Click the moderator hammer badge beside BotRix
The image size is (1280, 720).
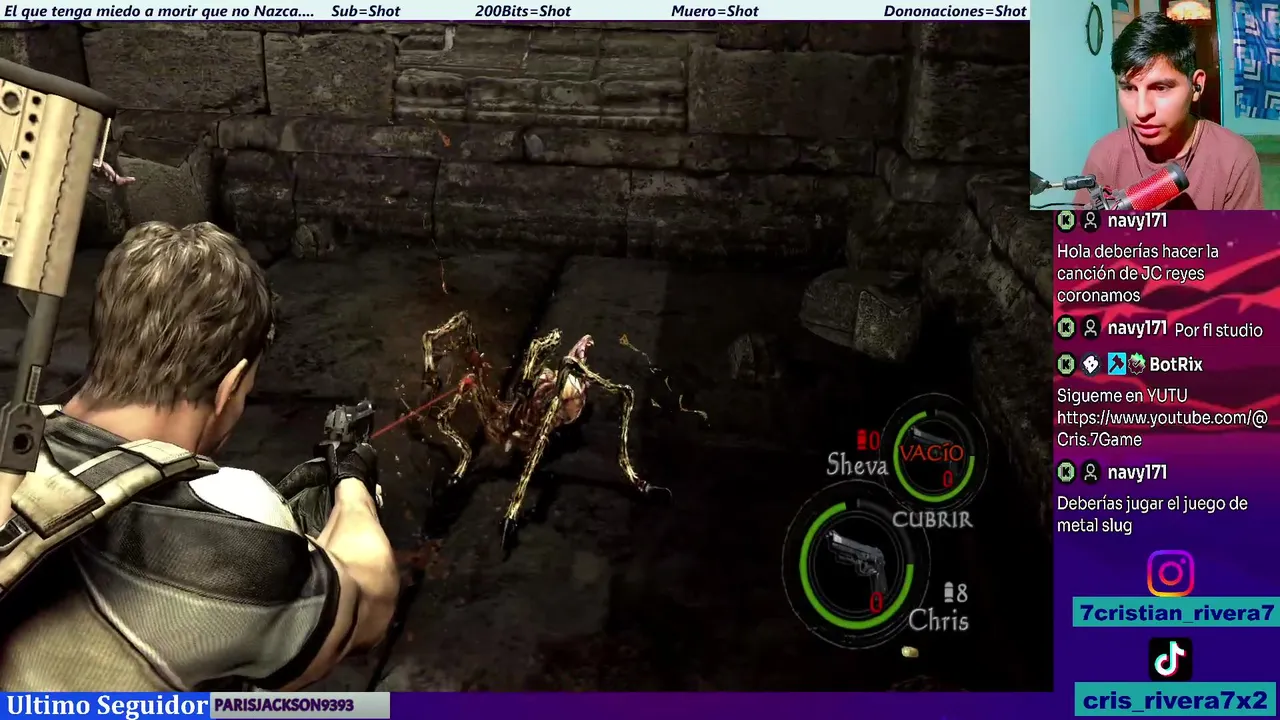coord(1116,365)
